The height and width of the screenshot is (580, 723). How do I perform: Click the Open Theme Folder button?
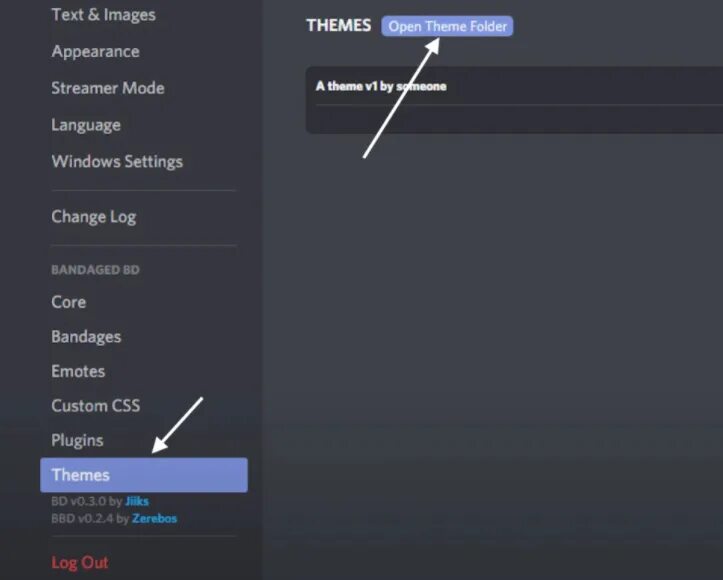tap(447, 26)
